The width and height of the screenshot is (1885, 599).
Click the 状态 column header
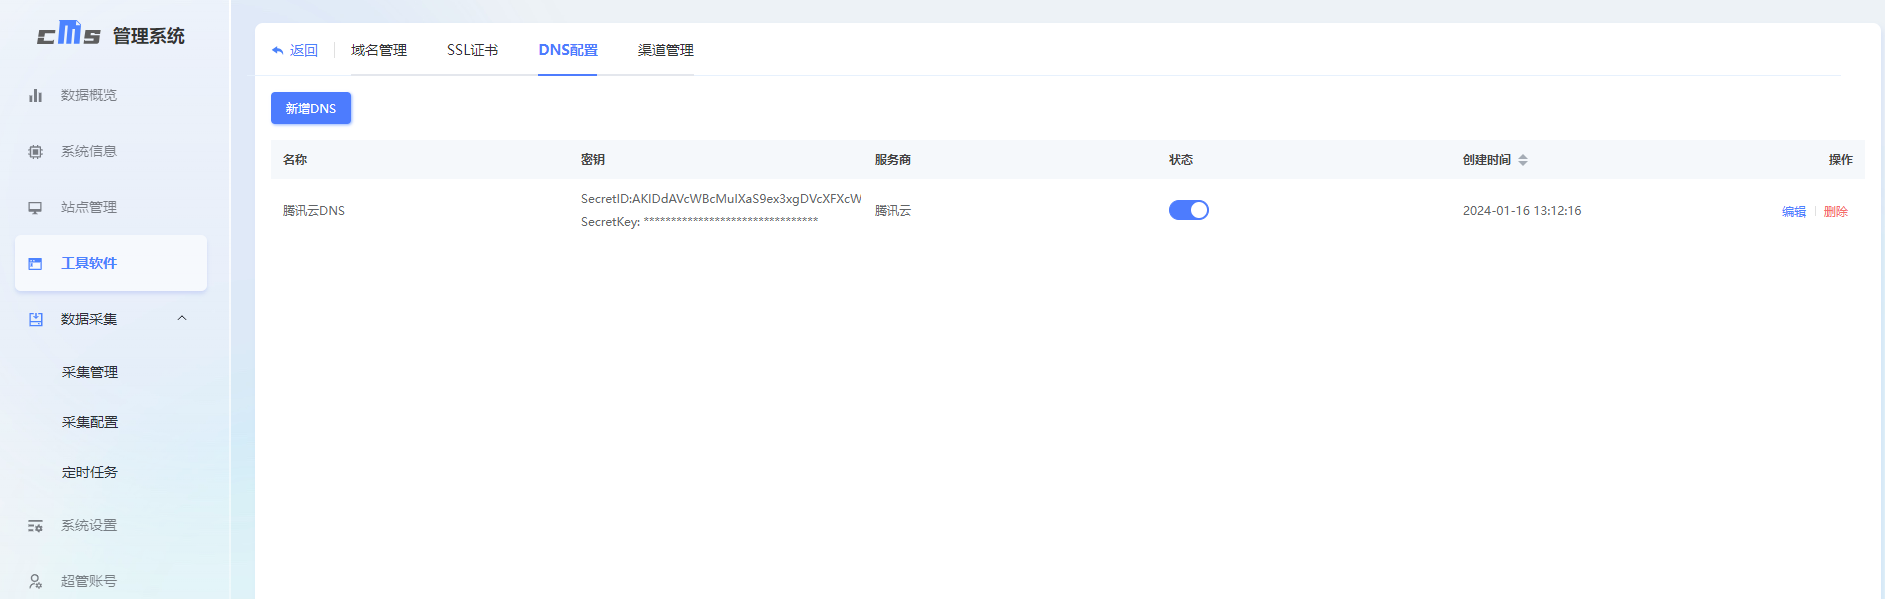1181,160
